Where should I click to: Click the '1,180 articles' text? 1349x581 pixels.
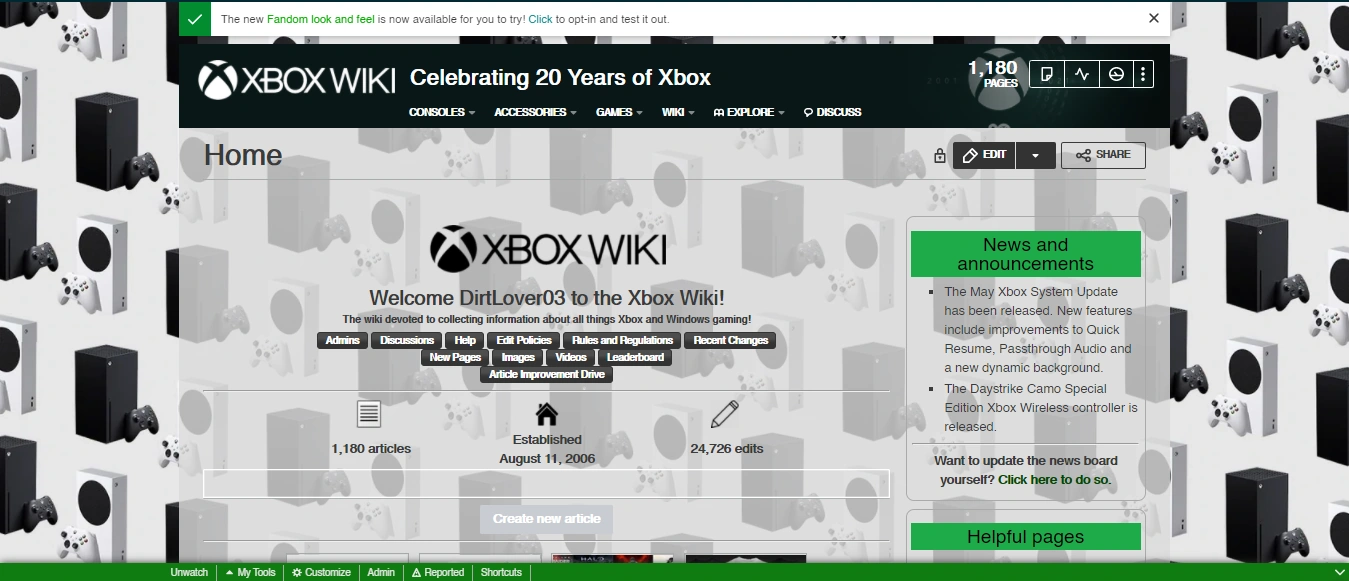371,449
